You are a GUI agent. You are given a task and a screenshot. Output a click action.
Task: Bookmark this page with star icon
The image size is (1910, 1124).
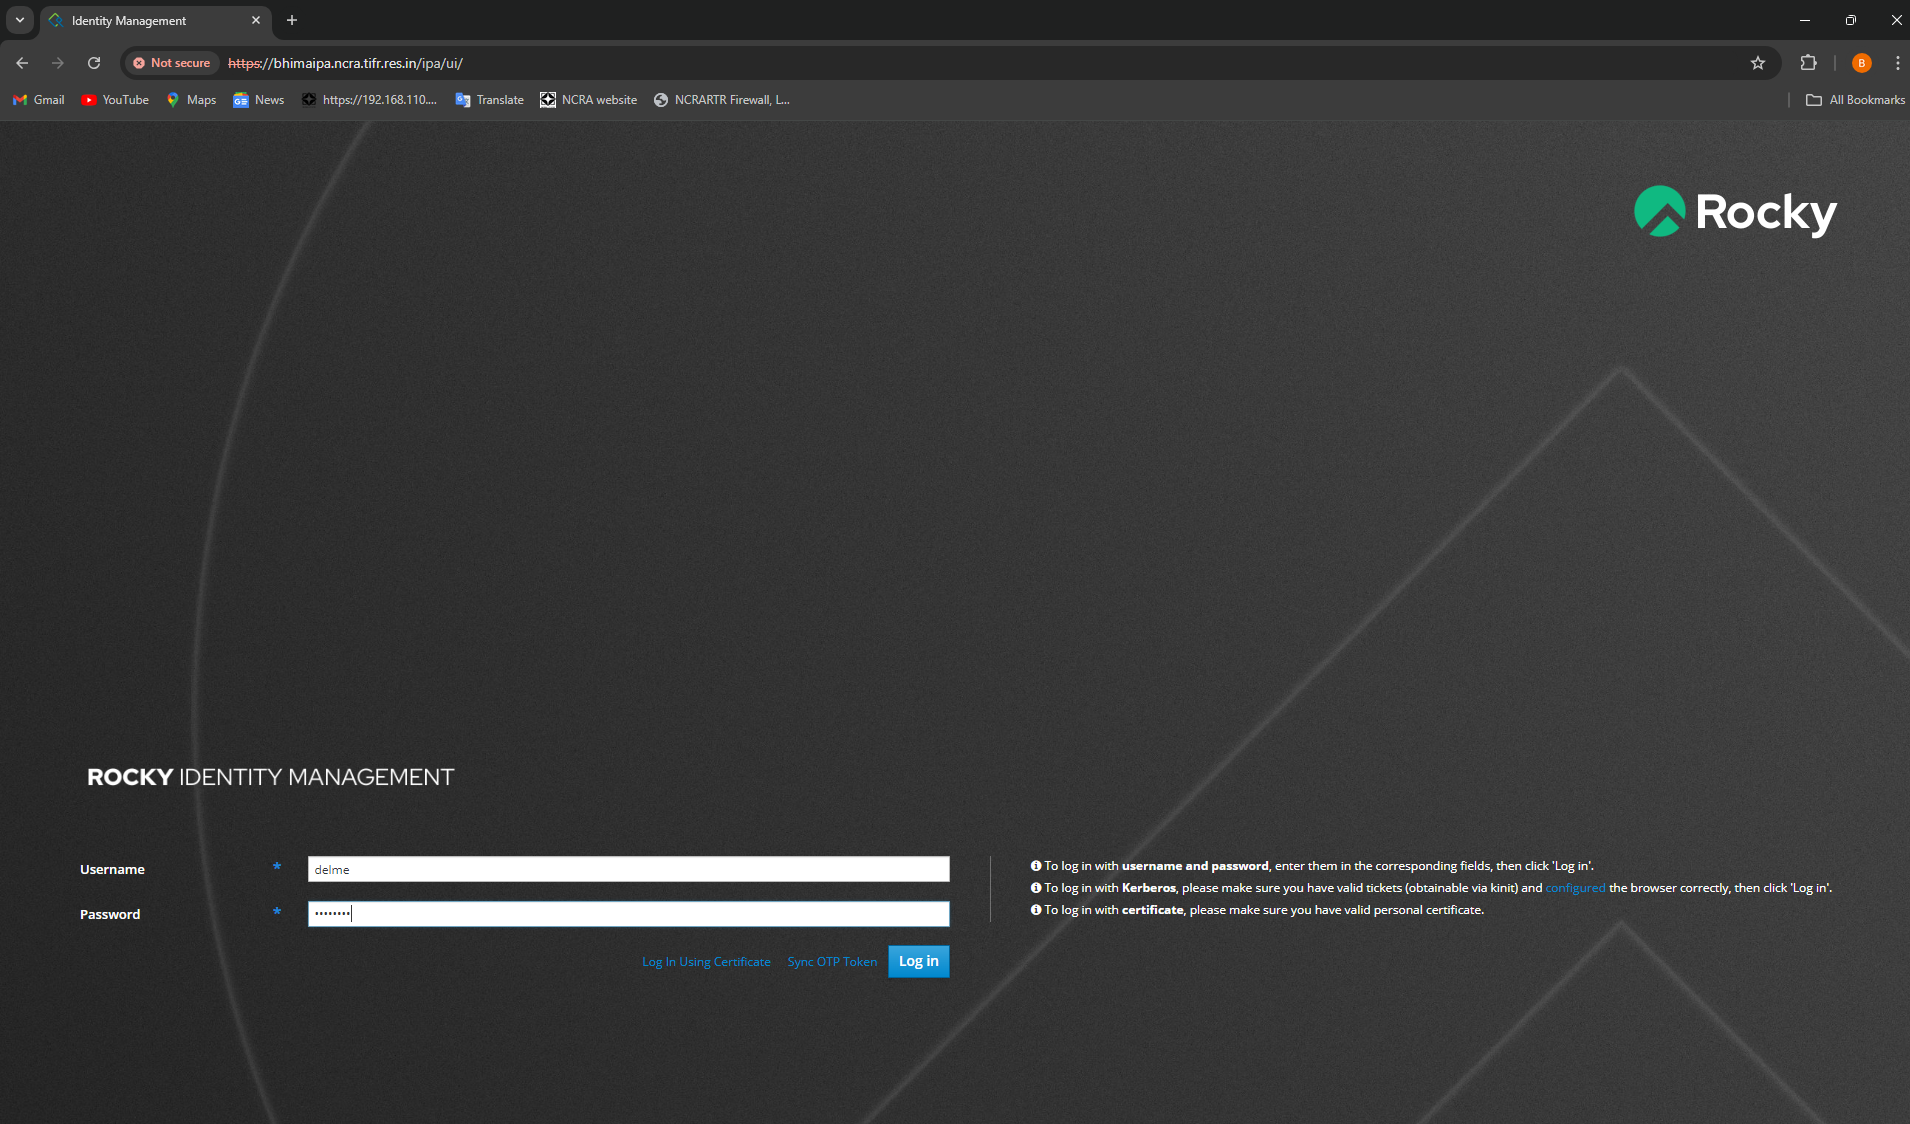1758,63
